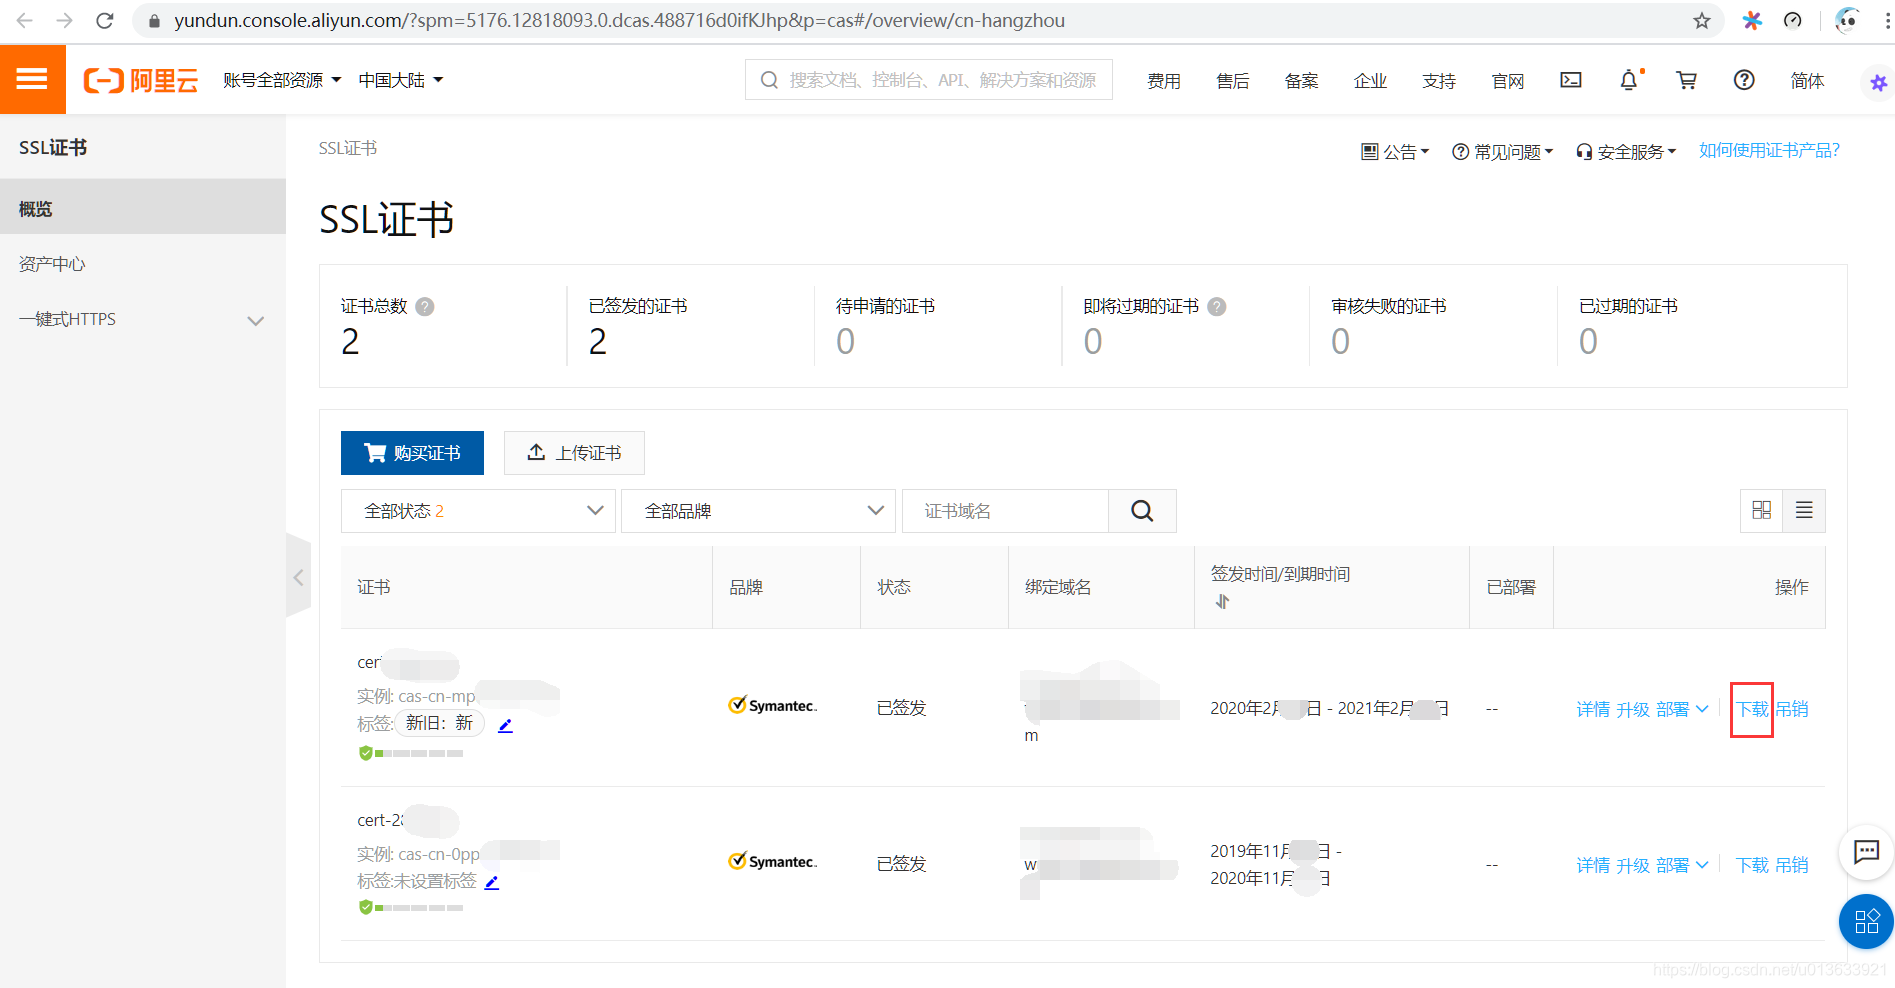The height and width of the screenshot is (988, 1895).
Task: Click SSL证书 breadcrumb
Action: (348, 148)
